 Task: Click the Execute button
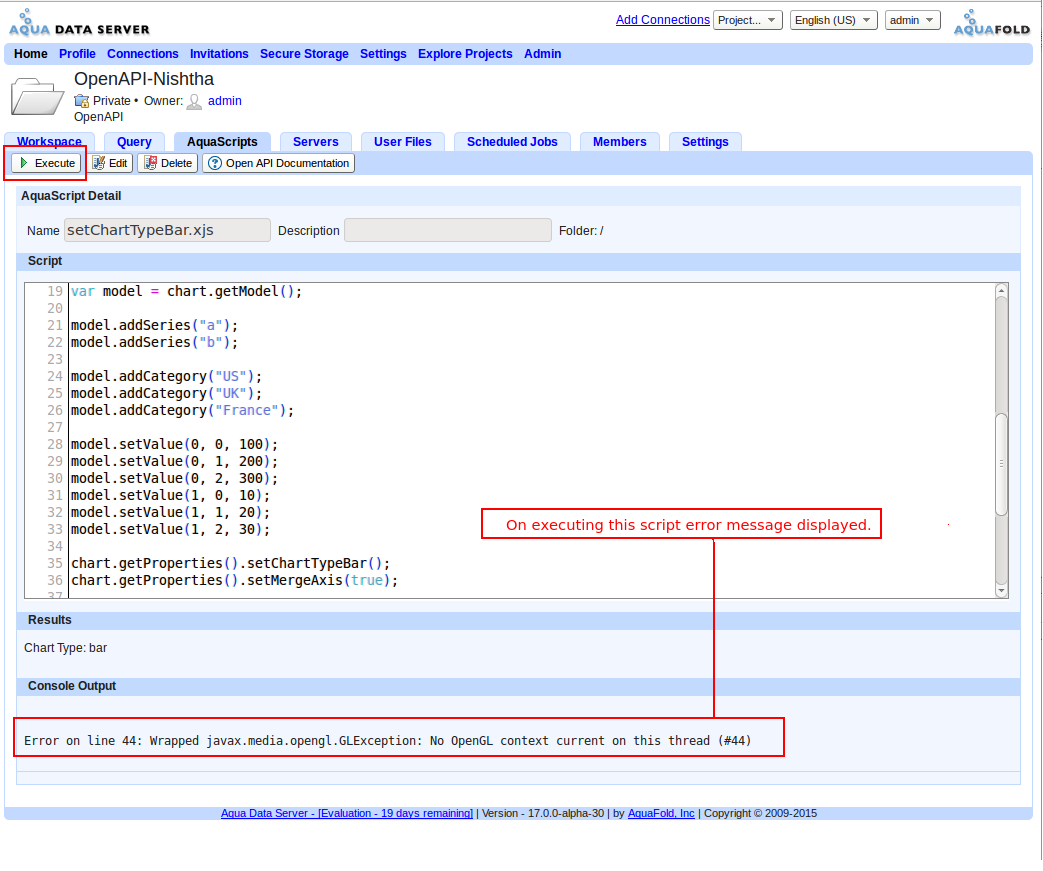pyautogui.click(x=46, y=163)
